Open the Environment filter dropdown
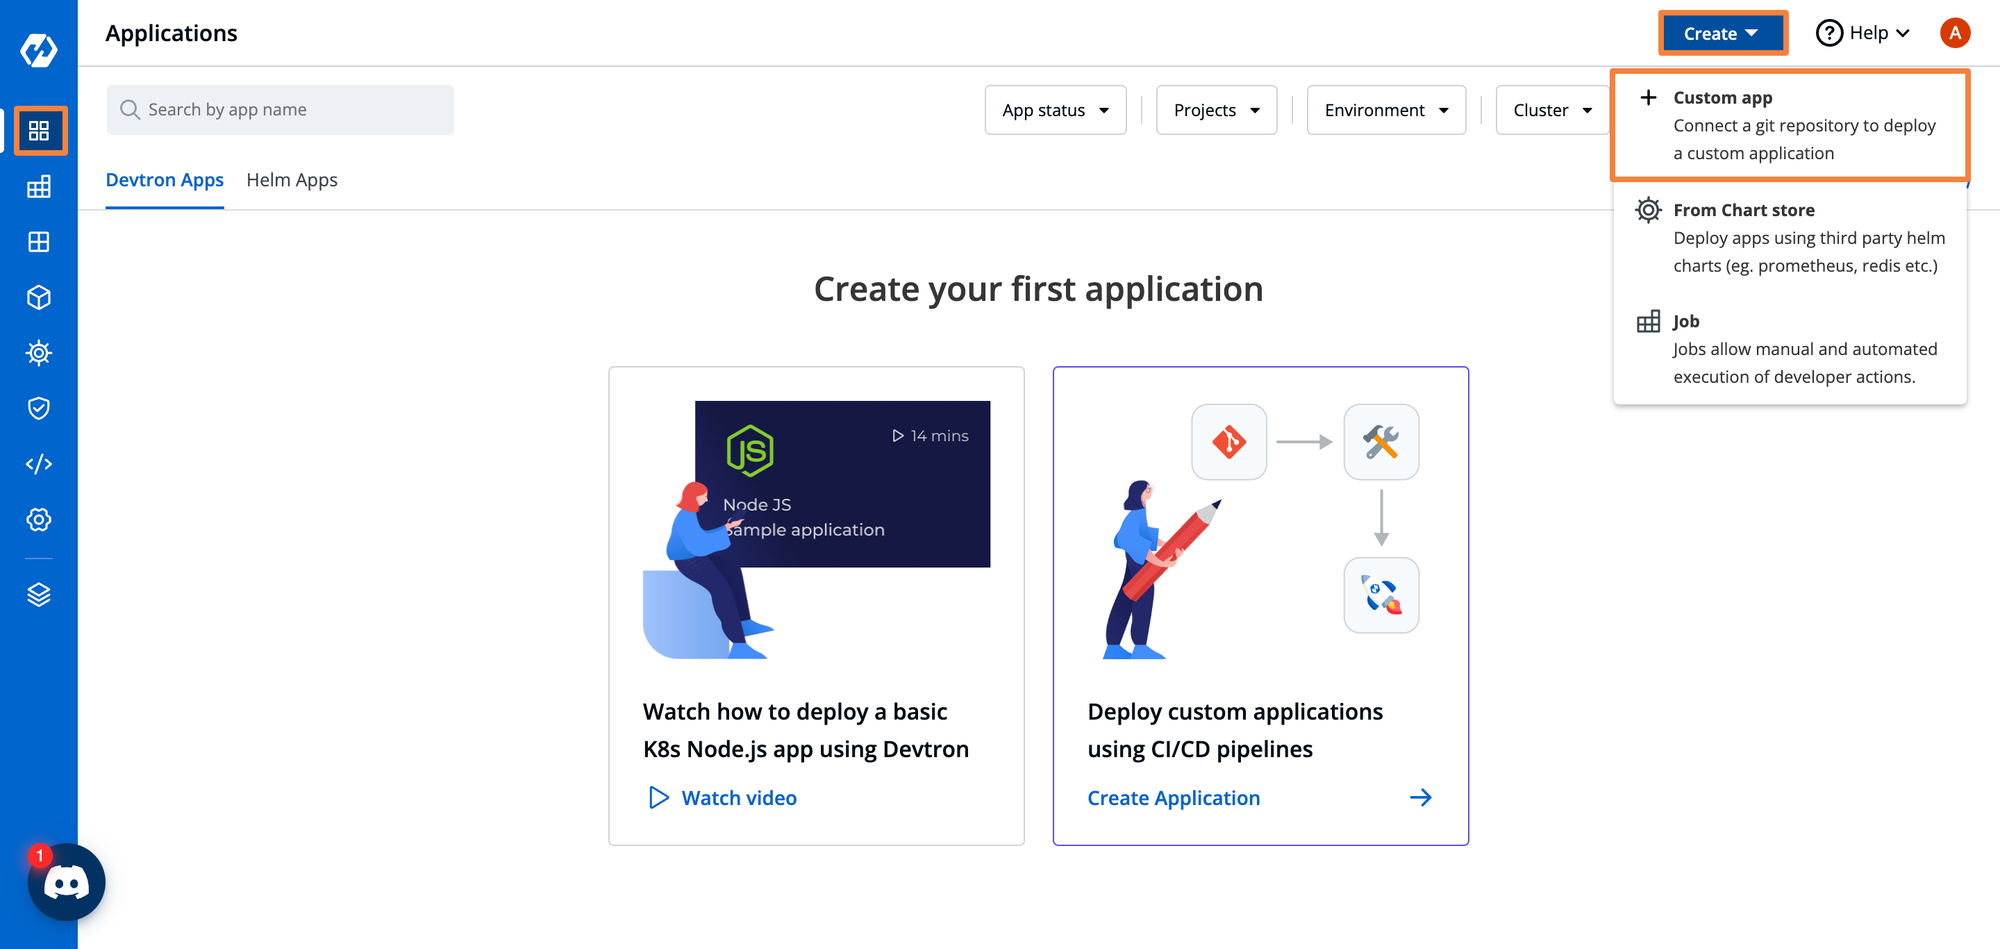 coord(1386,110)
